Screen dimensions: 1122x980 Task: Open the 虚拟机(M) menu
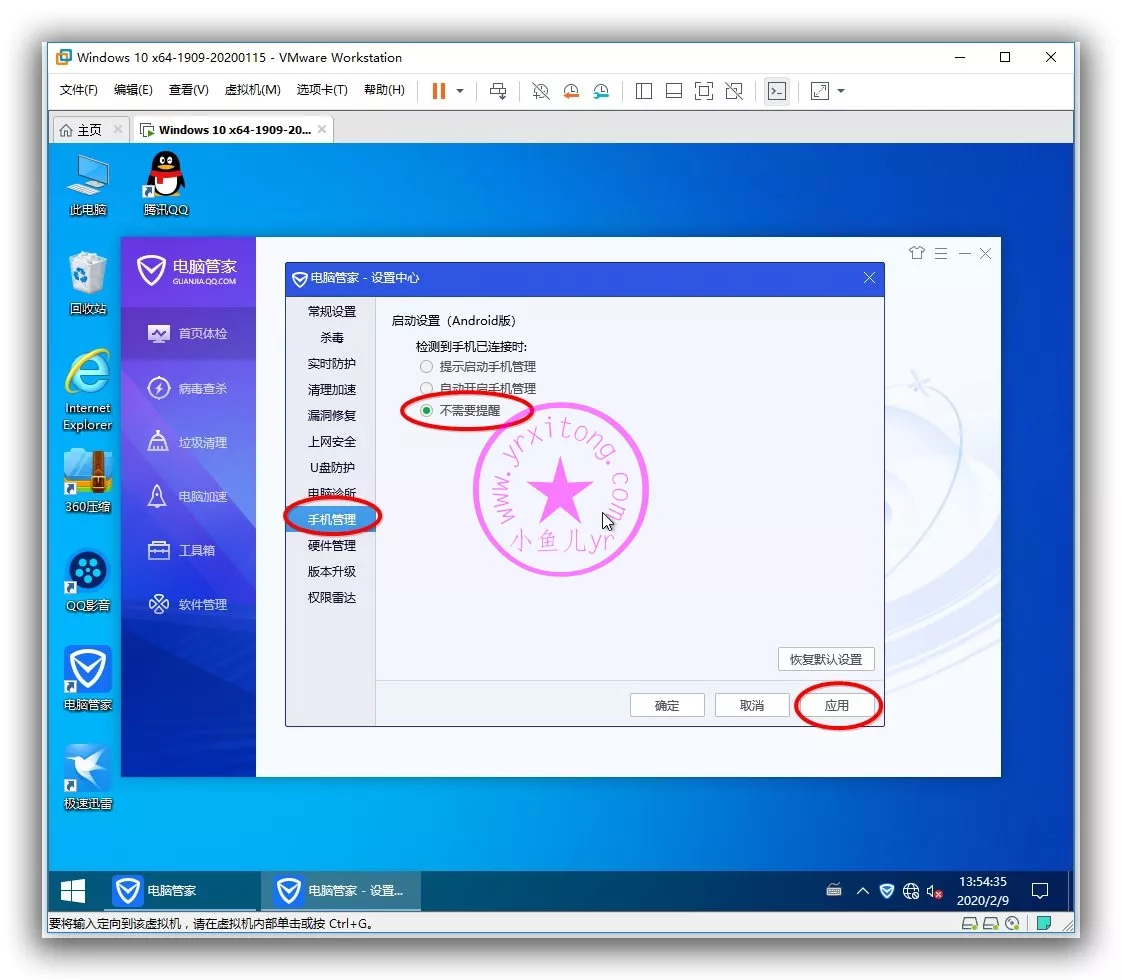click(252, 90)
